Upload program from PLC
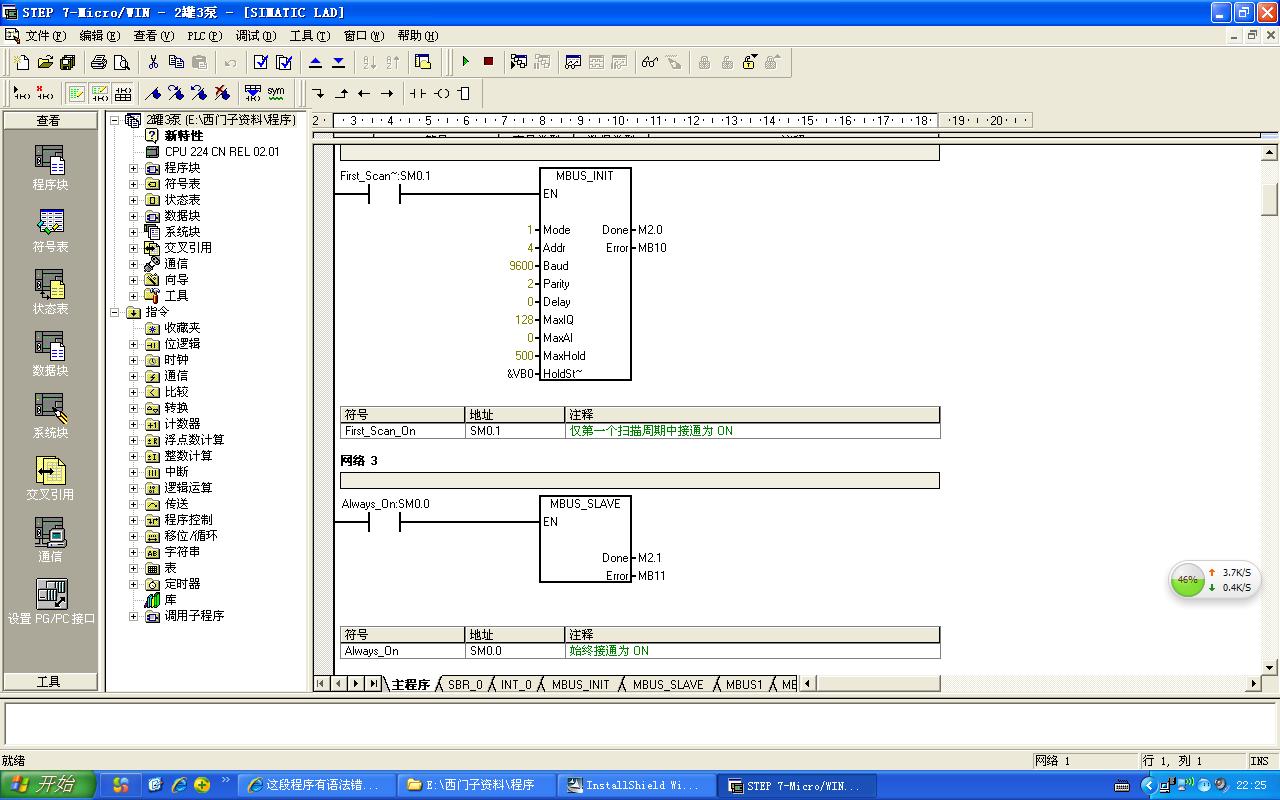The image size is (1280, 800). (315, 62)
